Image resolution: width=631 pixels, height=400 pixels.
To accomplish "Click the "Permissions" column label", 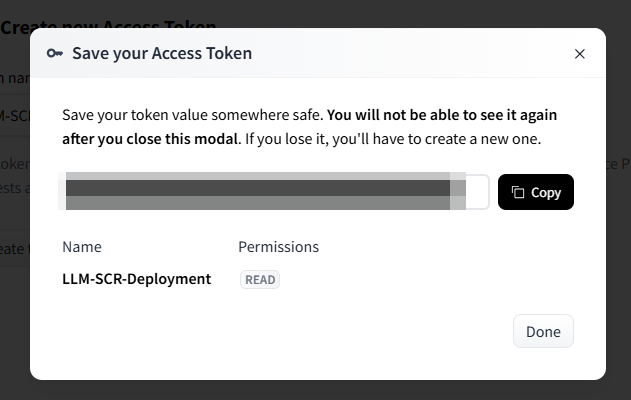I will click(278, 246).
